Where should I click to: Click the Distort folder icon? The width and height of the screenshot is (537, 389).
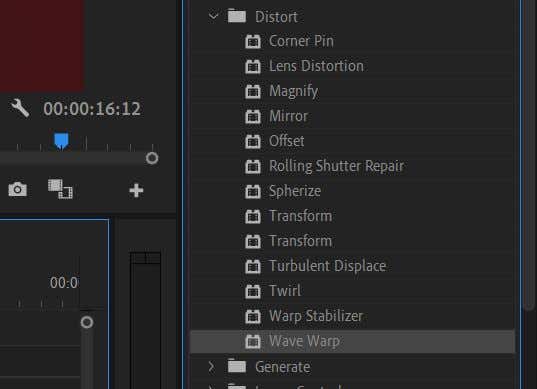[237, 16]
